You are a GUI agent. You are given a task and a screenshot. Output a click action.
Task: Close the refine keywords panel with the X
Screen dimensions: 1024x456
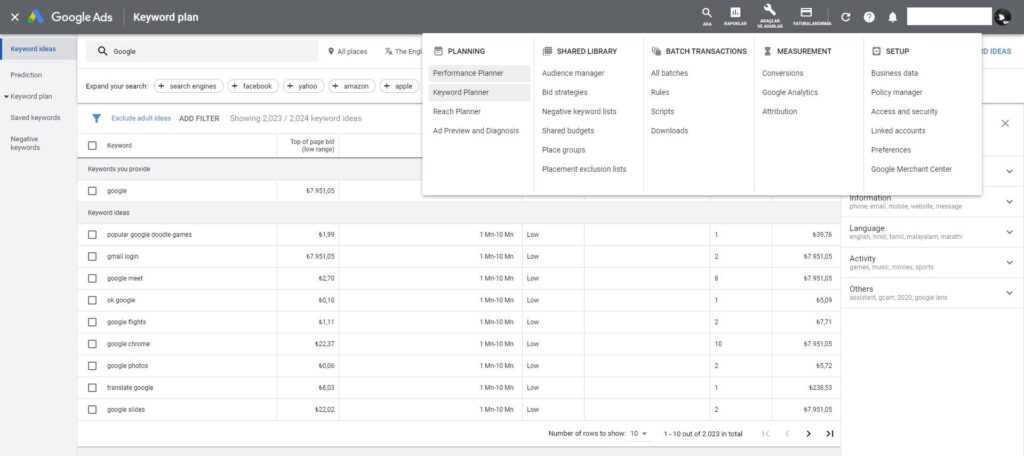click(1005, 123)
